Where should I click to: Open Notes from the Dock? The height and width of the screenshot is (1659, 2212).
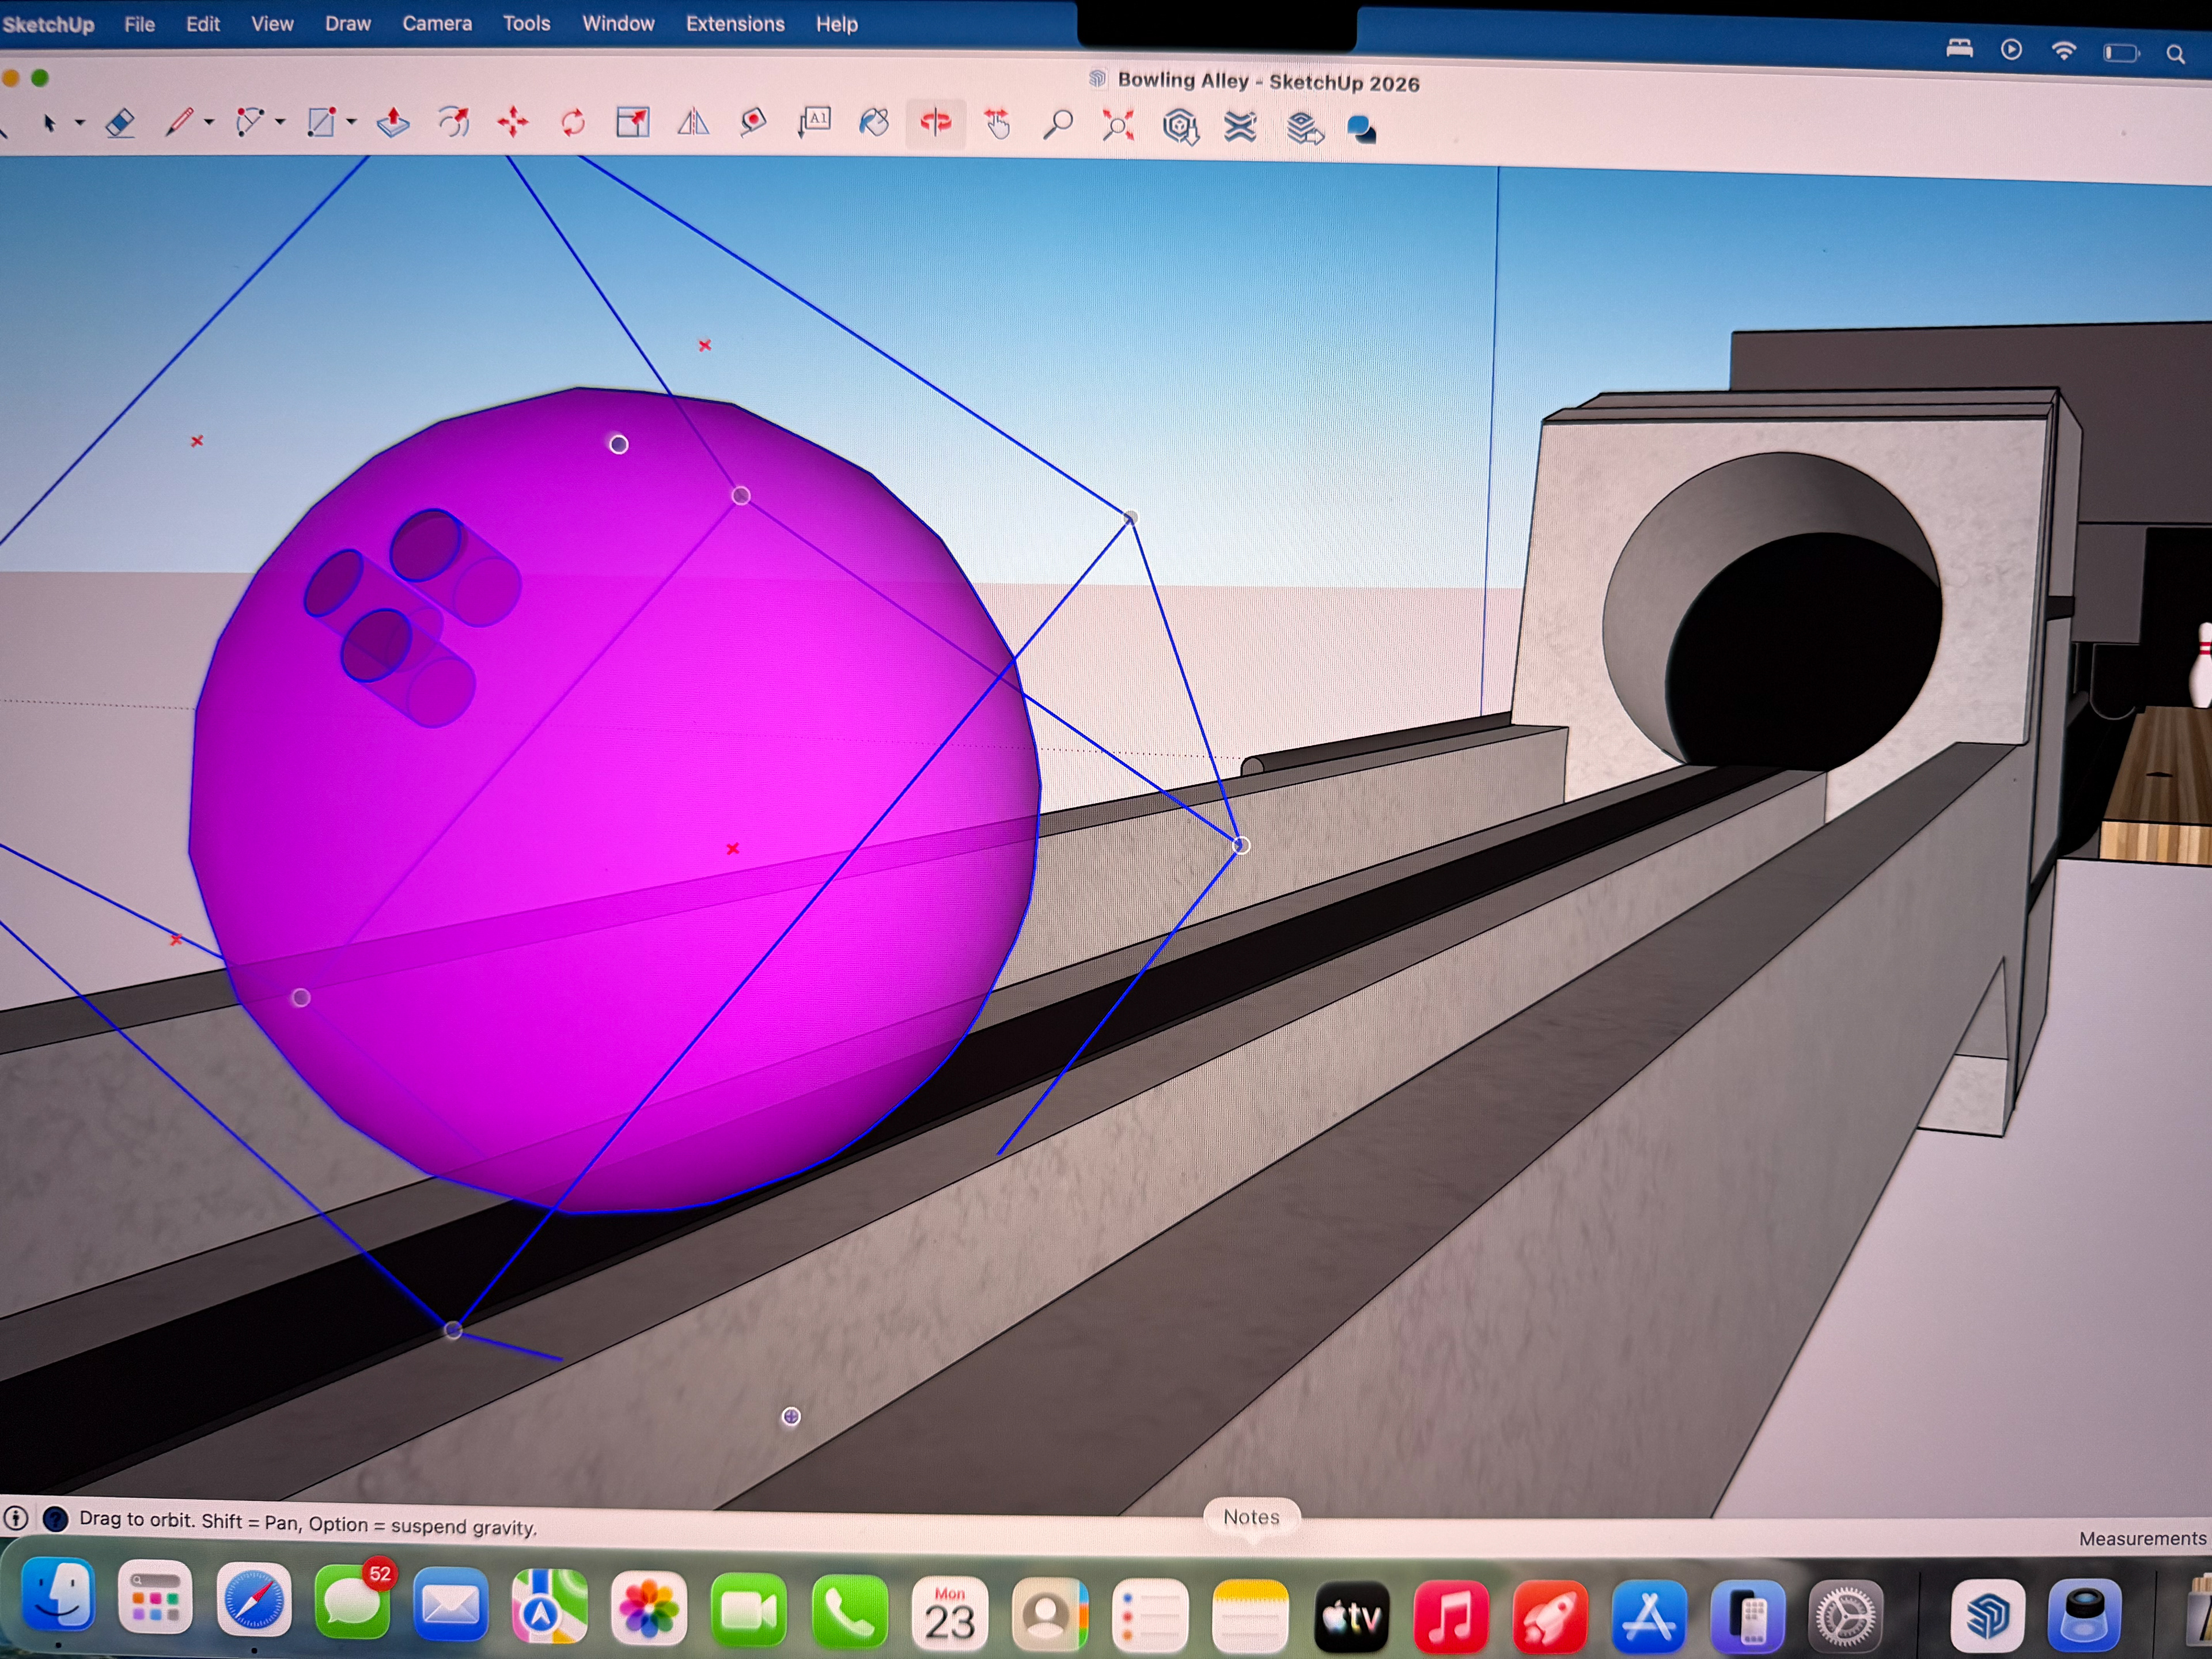[x=1250, y=1616]
